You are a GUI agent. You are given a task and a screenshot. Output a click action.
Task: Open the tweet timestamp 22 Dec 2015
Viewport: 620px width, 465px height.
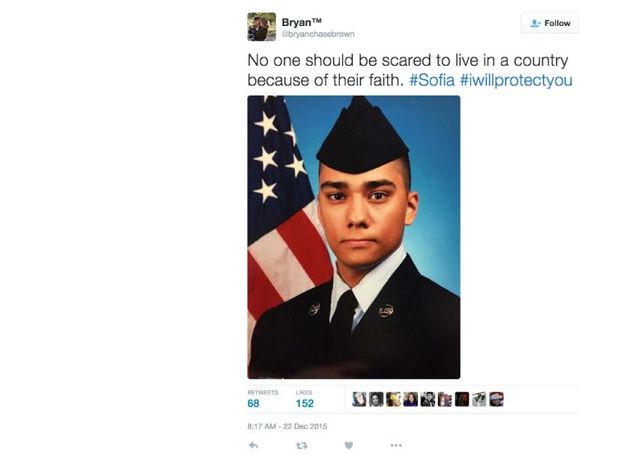pyautogui.click(x=287, y=426)
